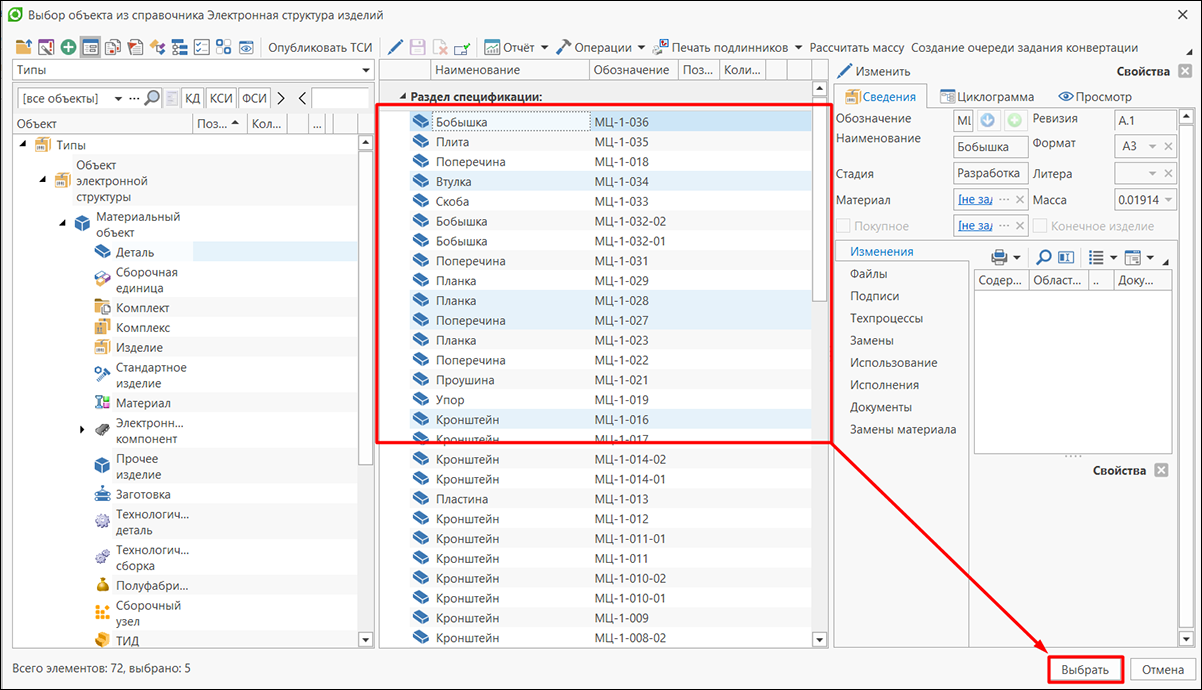Open the [все объекты] filter dropdown
The image size is (1202, 690).
coord(118,98)
